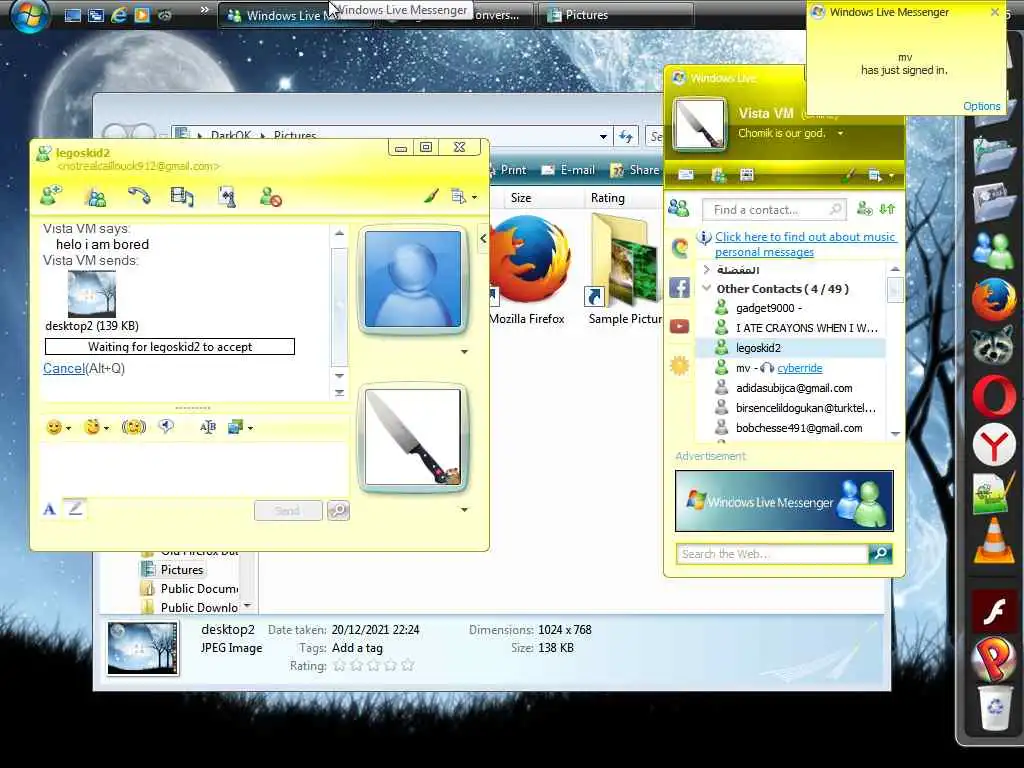Viewport: 1024px width, 768px height.
Task: Start a call with the phone handset icon
Action: [x=138, y=195]
